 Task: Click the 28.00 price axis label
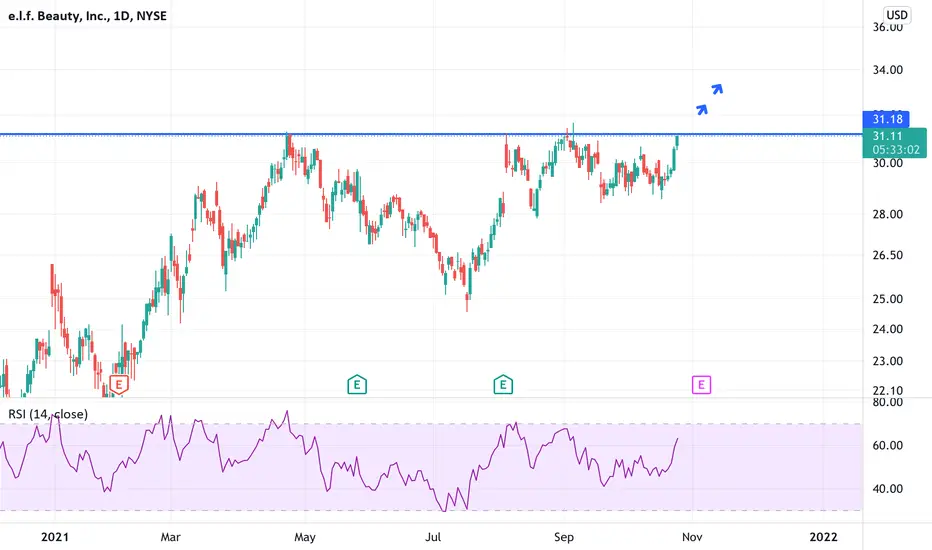coord(887,214)
